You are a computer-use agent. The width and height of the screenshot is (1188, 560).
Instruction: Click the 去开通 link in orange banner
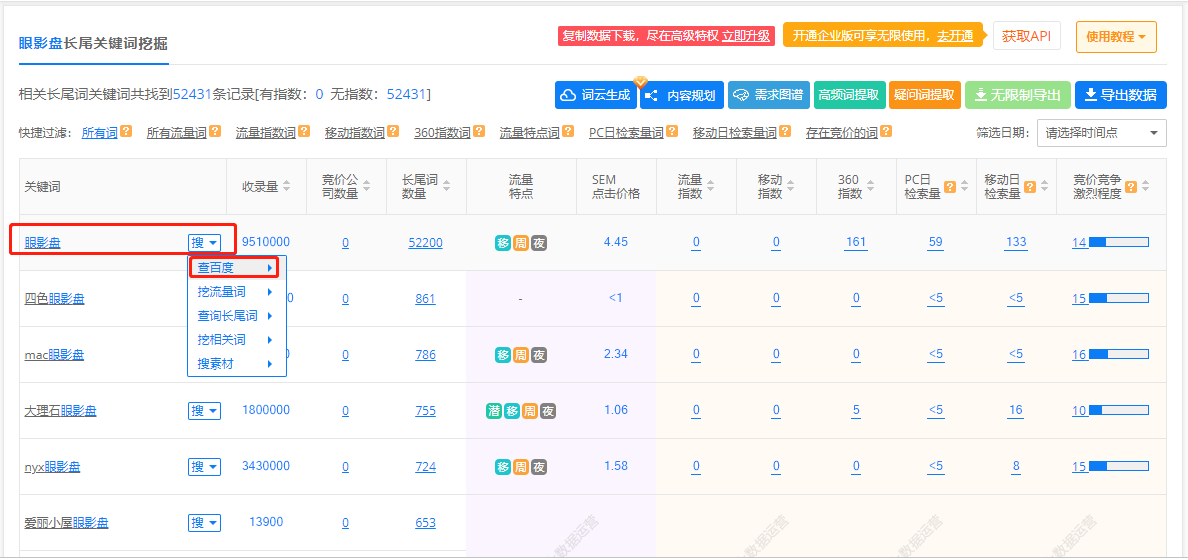[955, 36]
